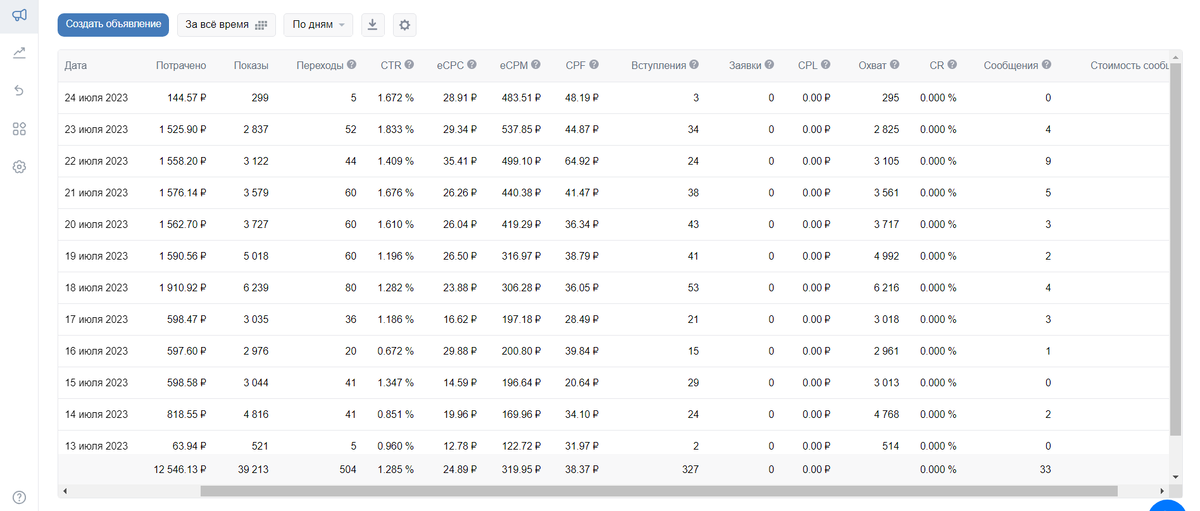Select the 16 июля 2023 date cell

point(96,351)
